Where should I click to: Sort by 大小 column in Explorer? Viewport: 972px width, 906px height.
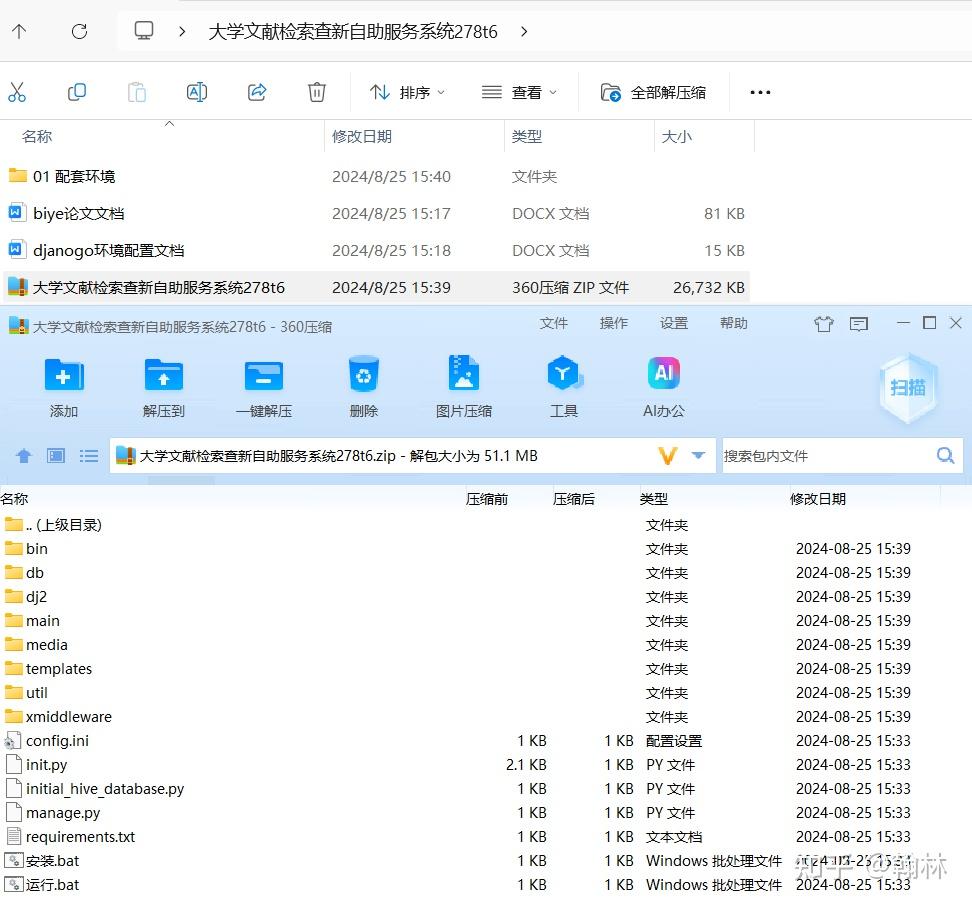[676, 136]
